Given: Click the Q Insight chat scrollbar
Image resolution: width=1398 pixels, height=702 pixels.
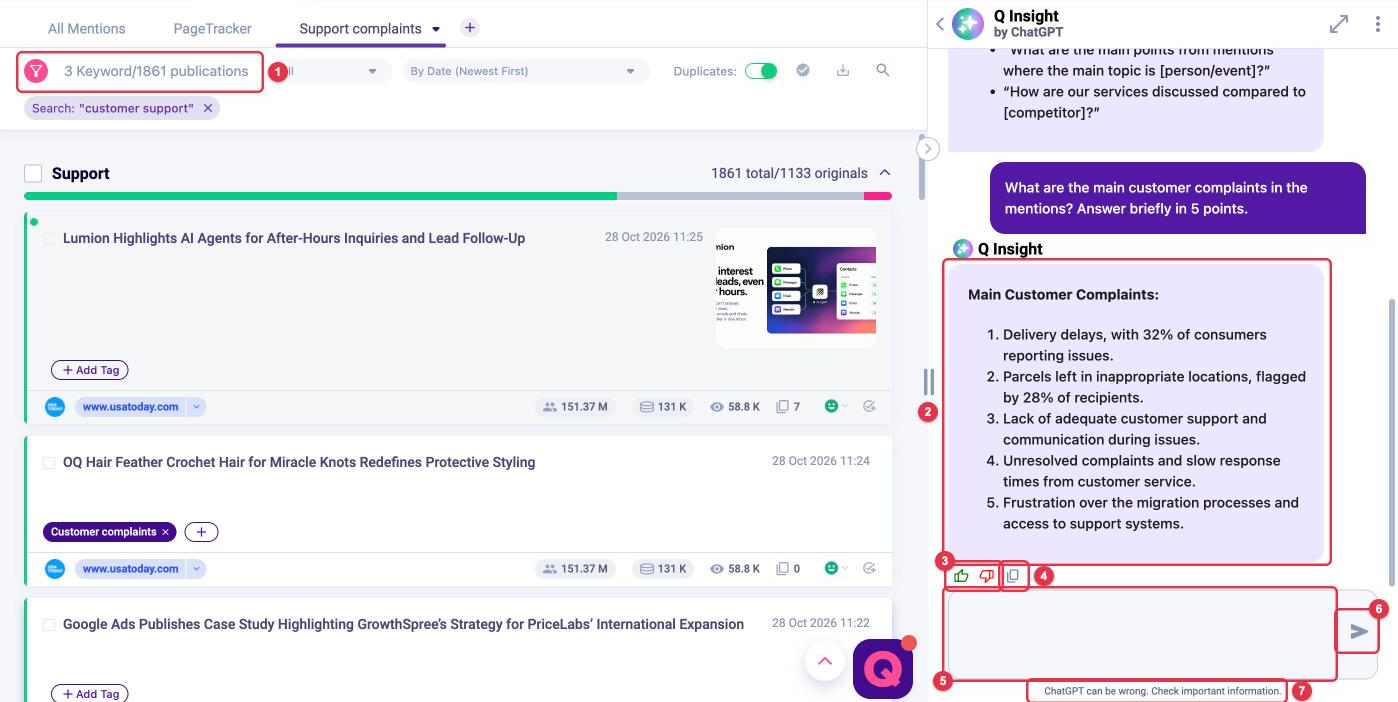Looking at the screenshot, I should click(1390, 440).
